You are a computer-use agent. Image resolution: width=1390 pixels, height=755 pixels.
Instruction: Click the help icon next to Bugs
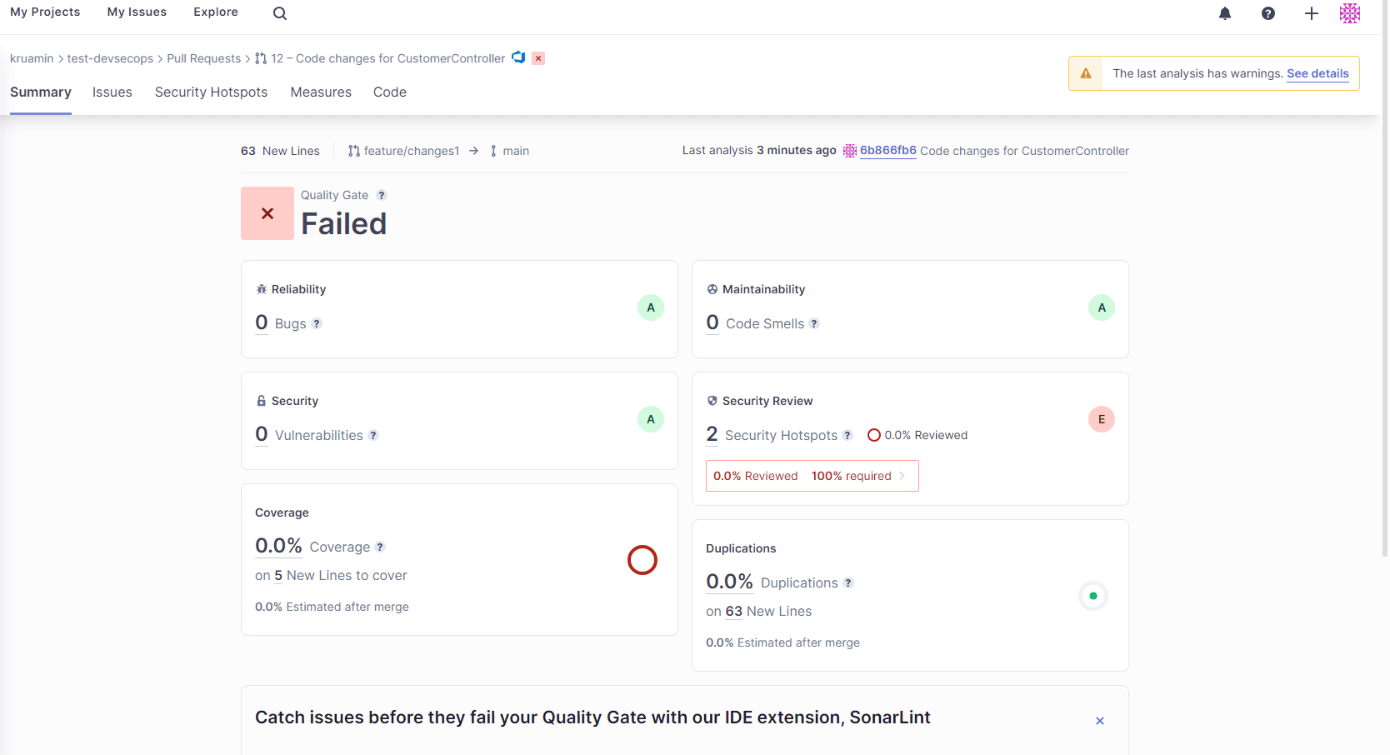[317, 324]
